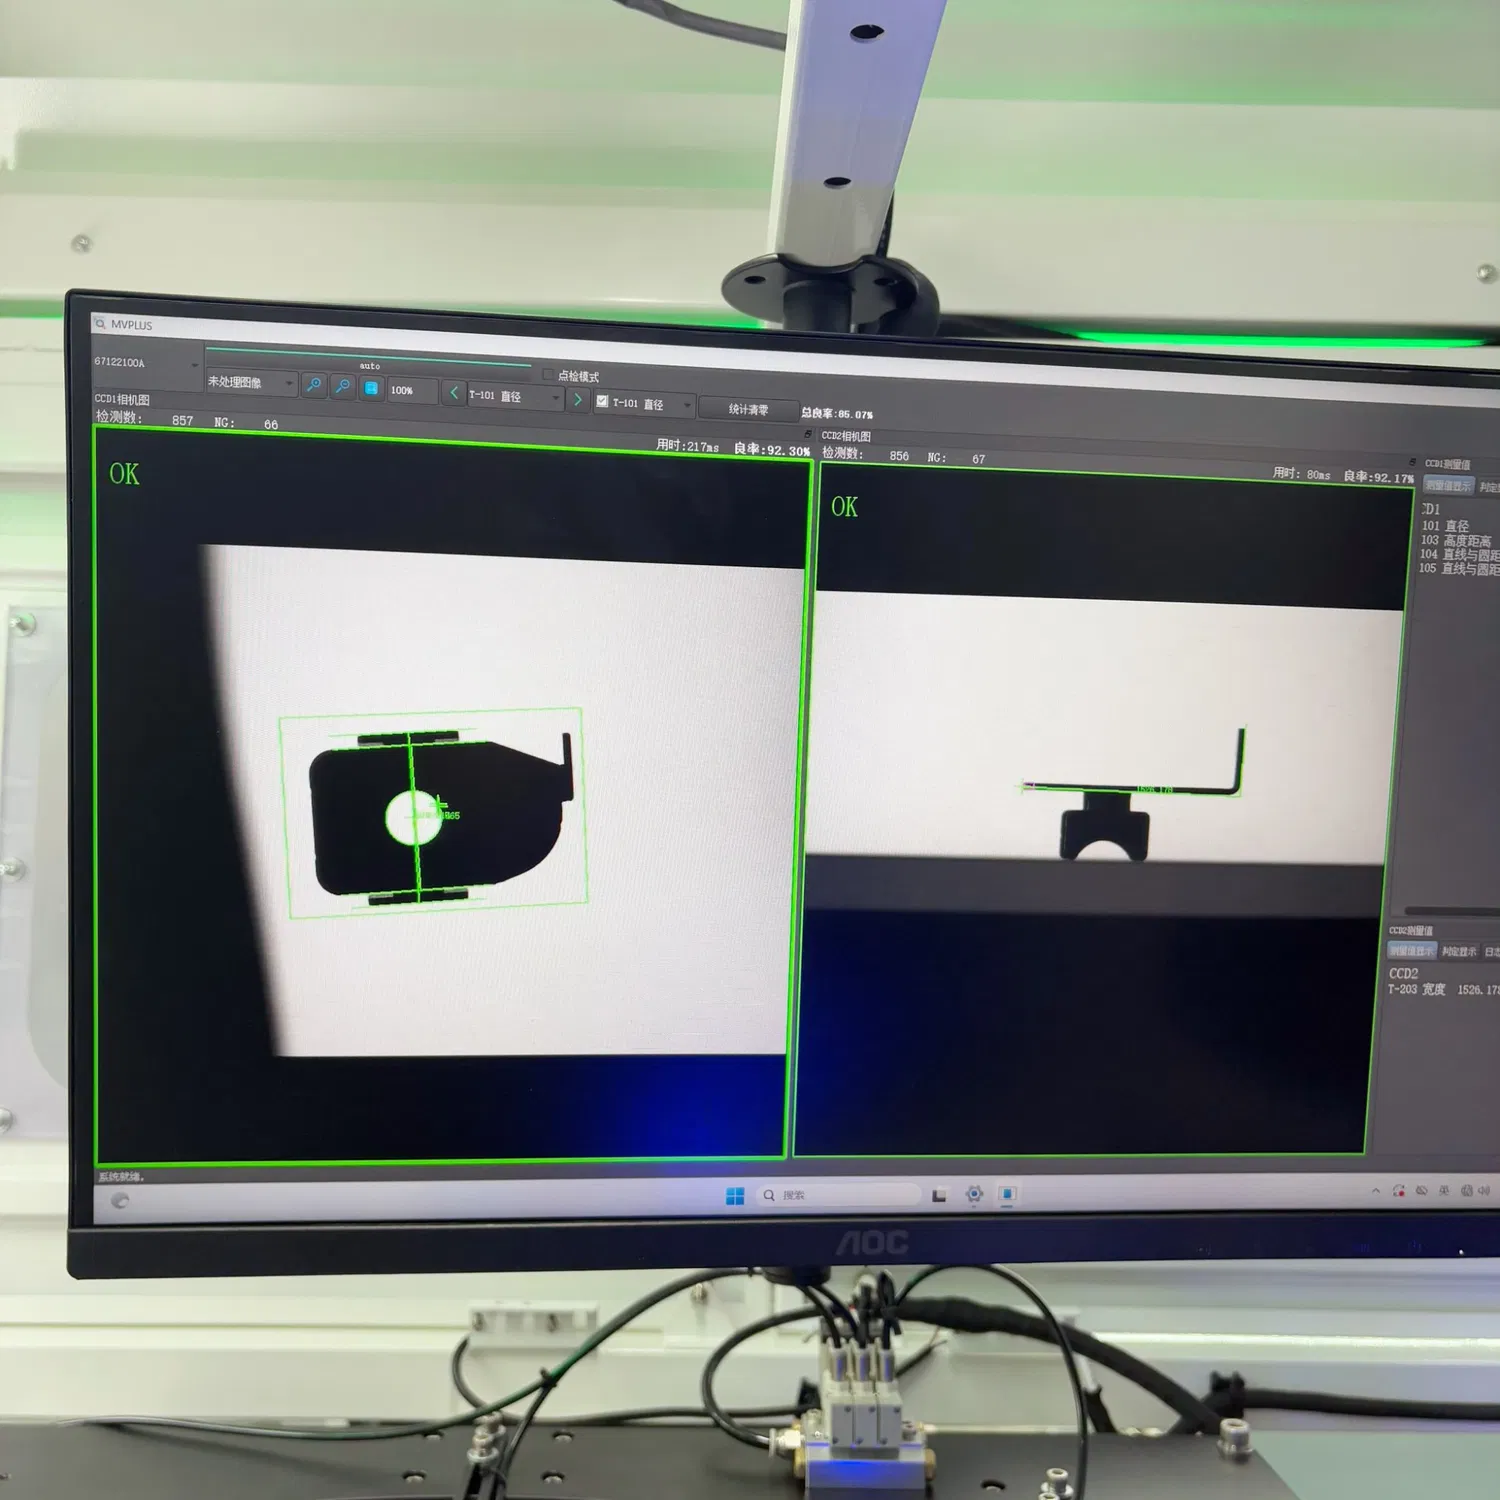
Task: Go to previous measurement item arrow
Action: click(x=454, y=393)
